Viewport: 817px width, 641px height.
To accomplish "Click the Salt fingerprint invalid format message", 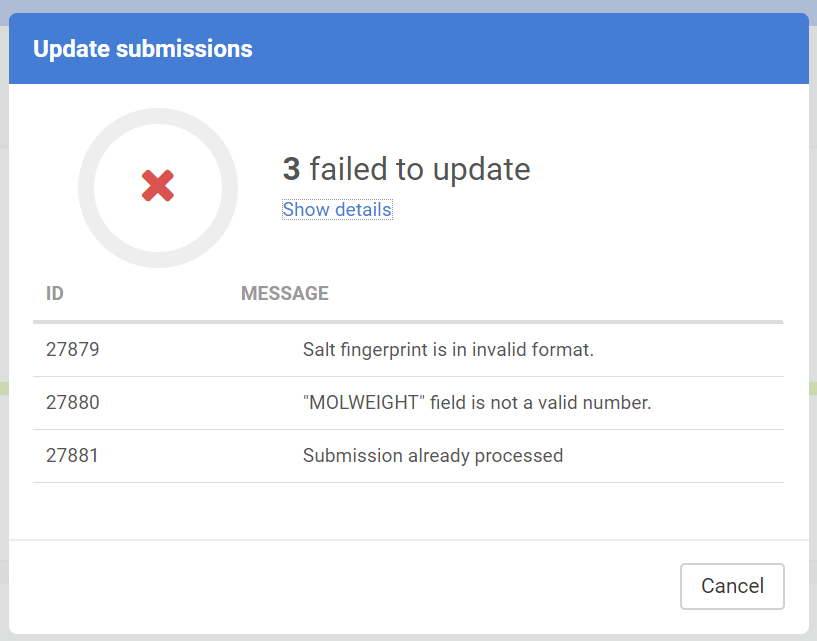I will click(448, 350).
